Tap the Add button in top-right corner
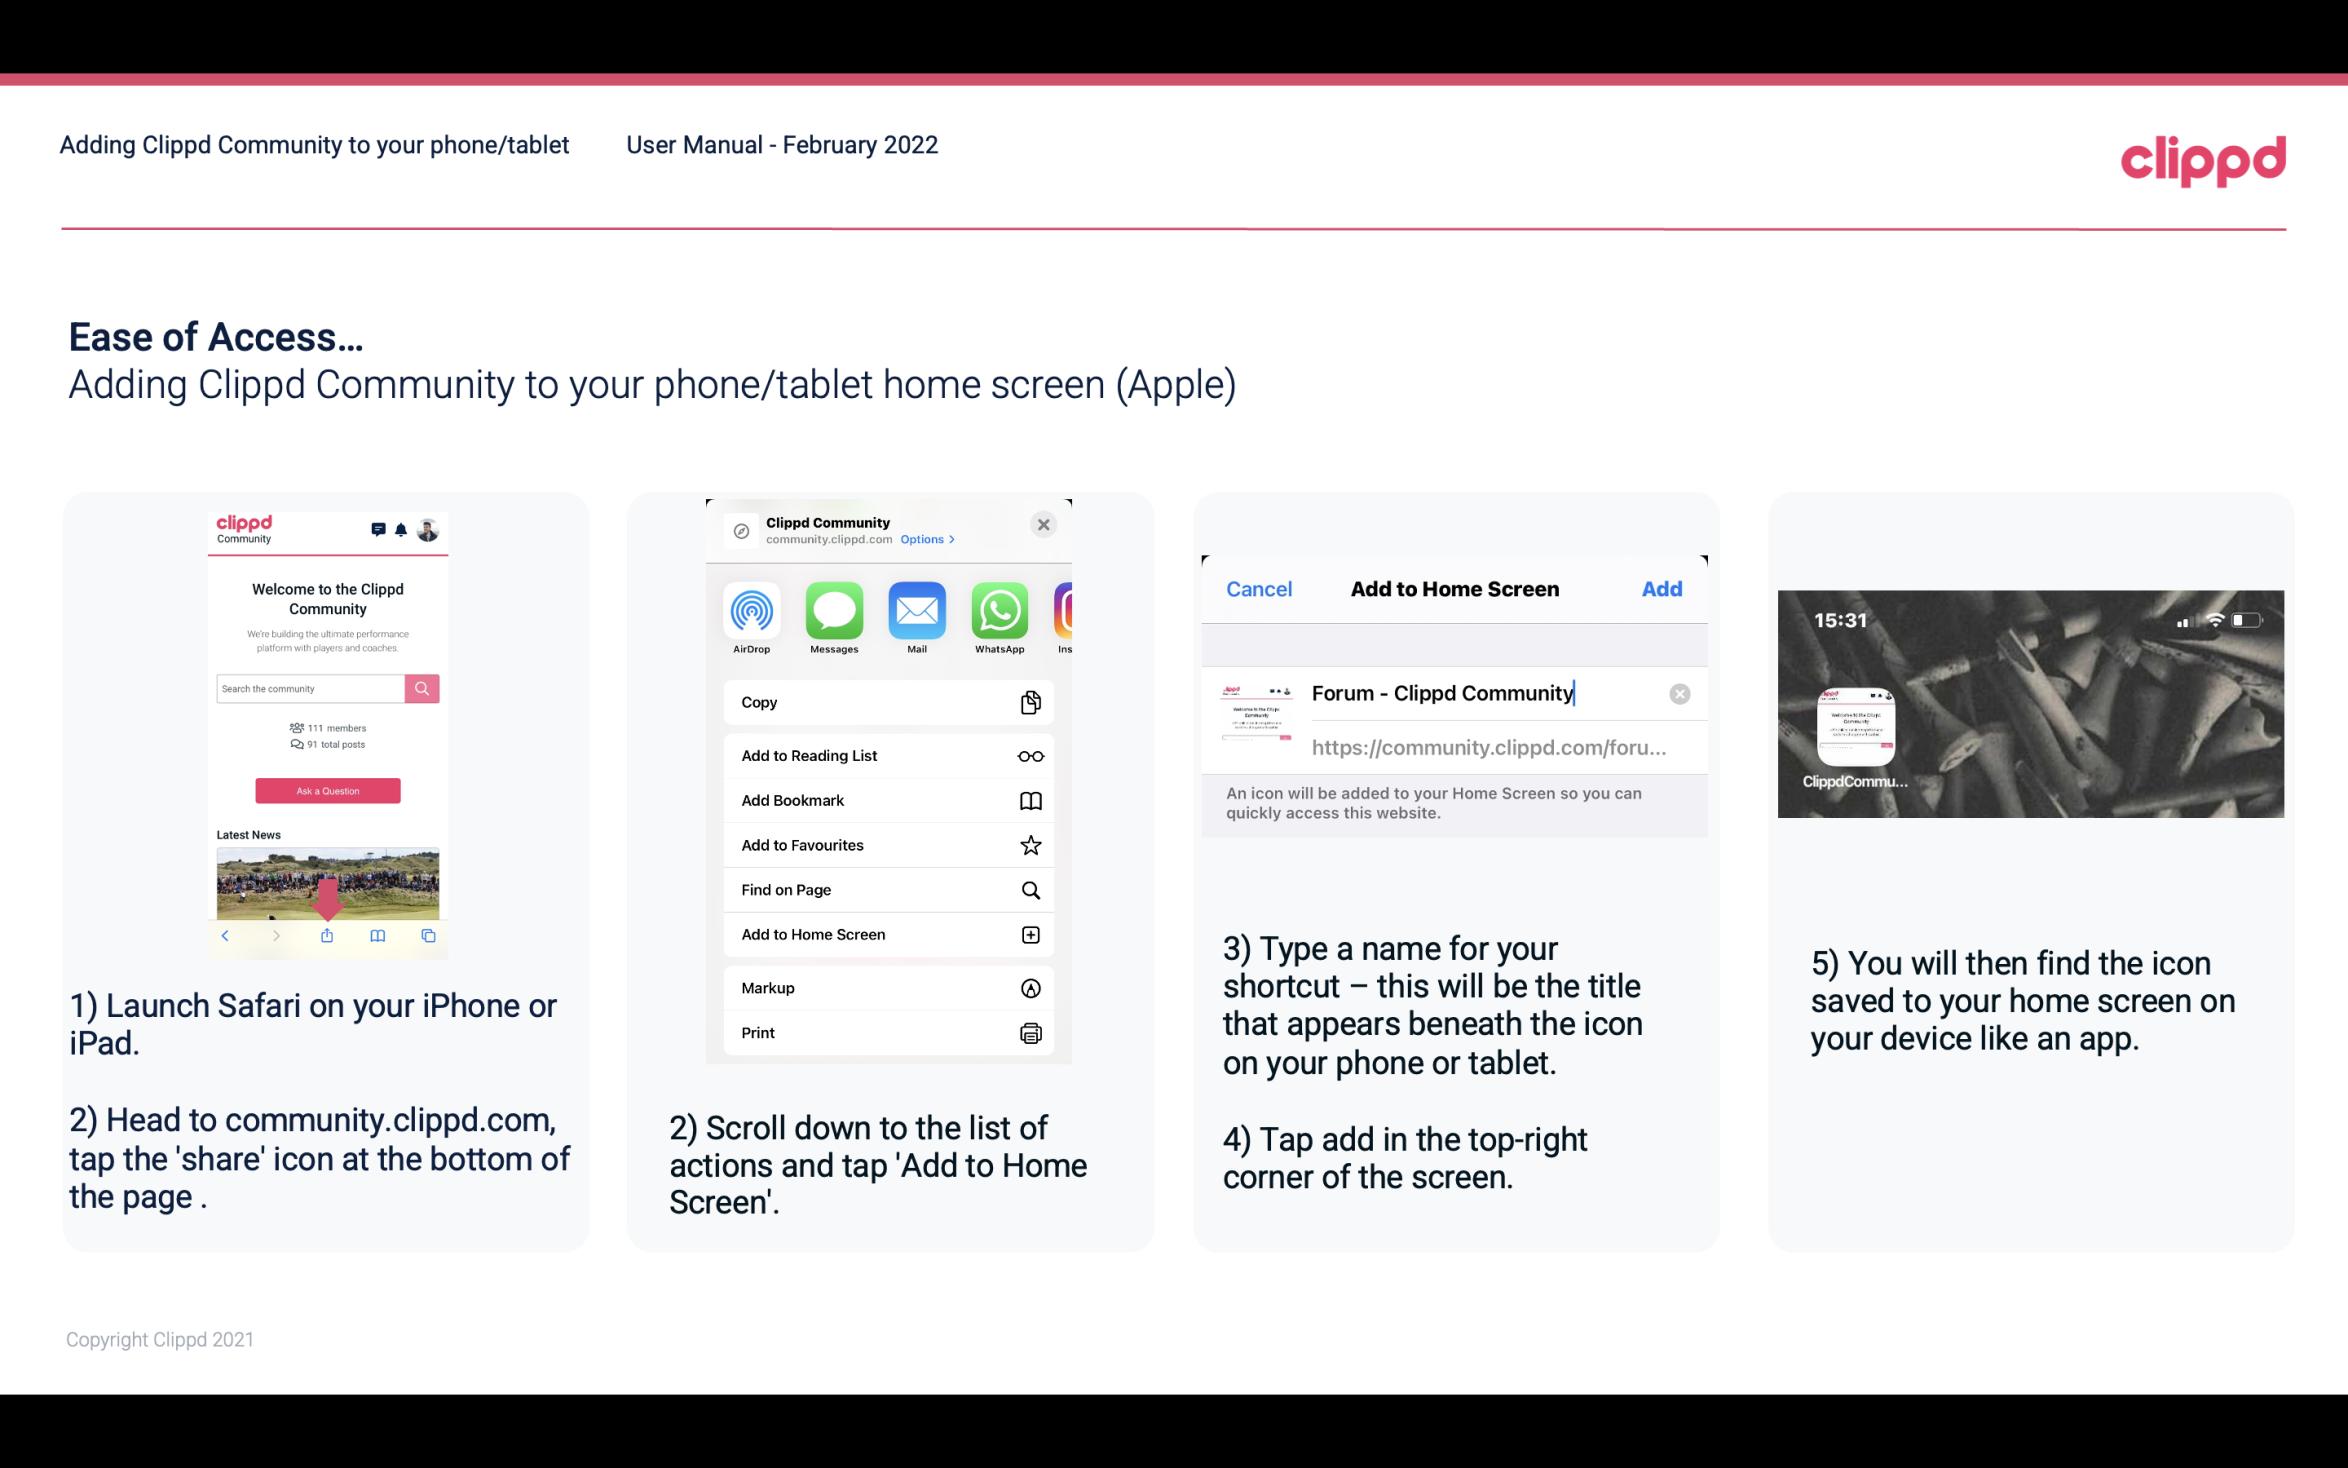 [1662, 587]
